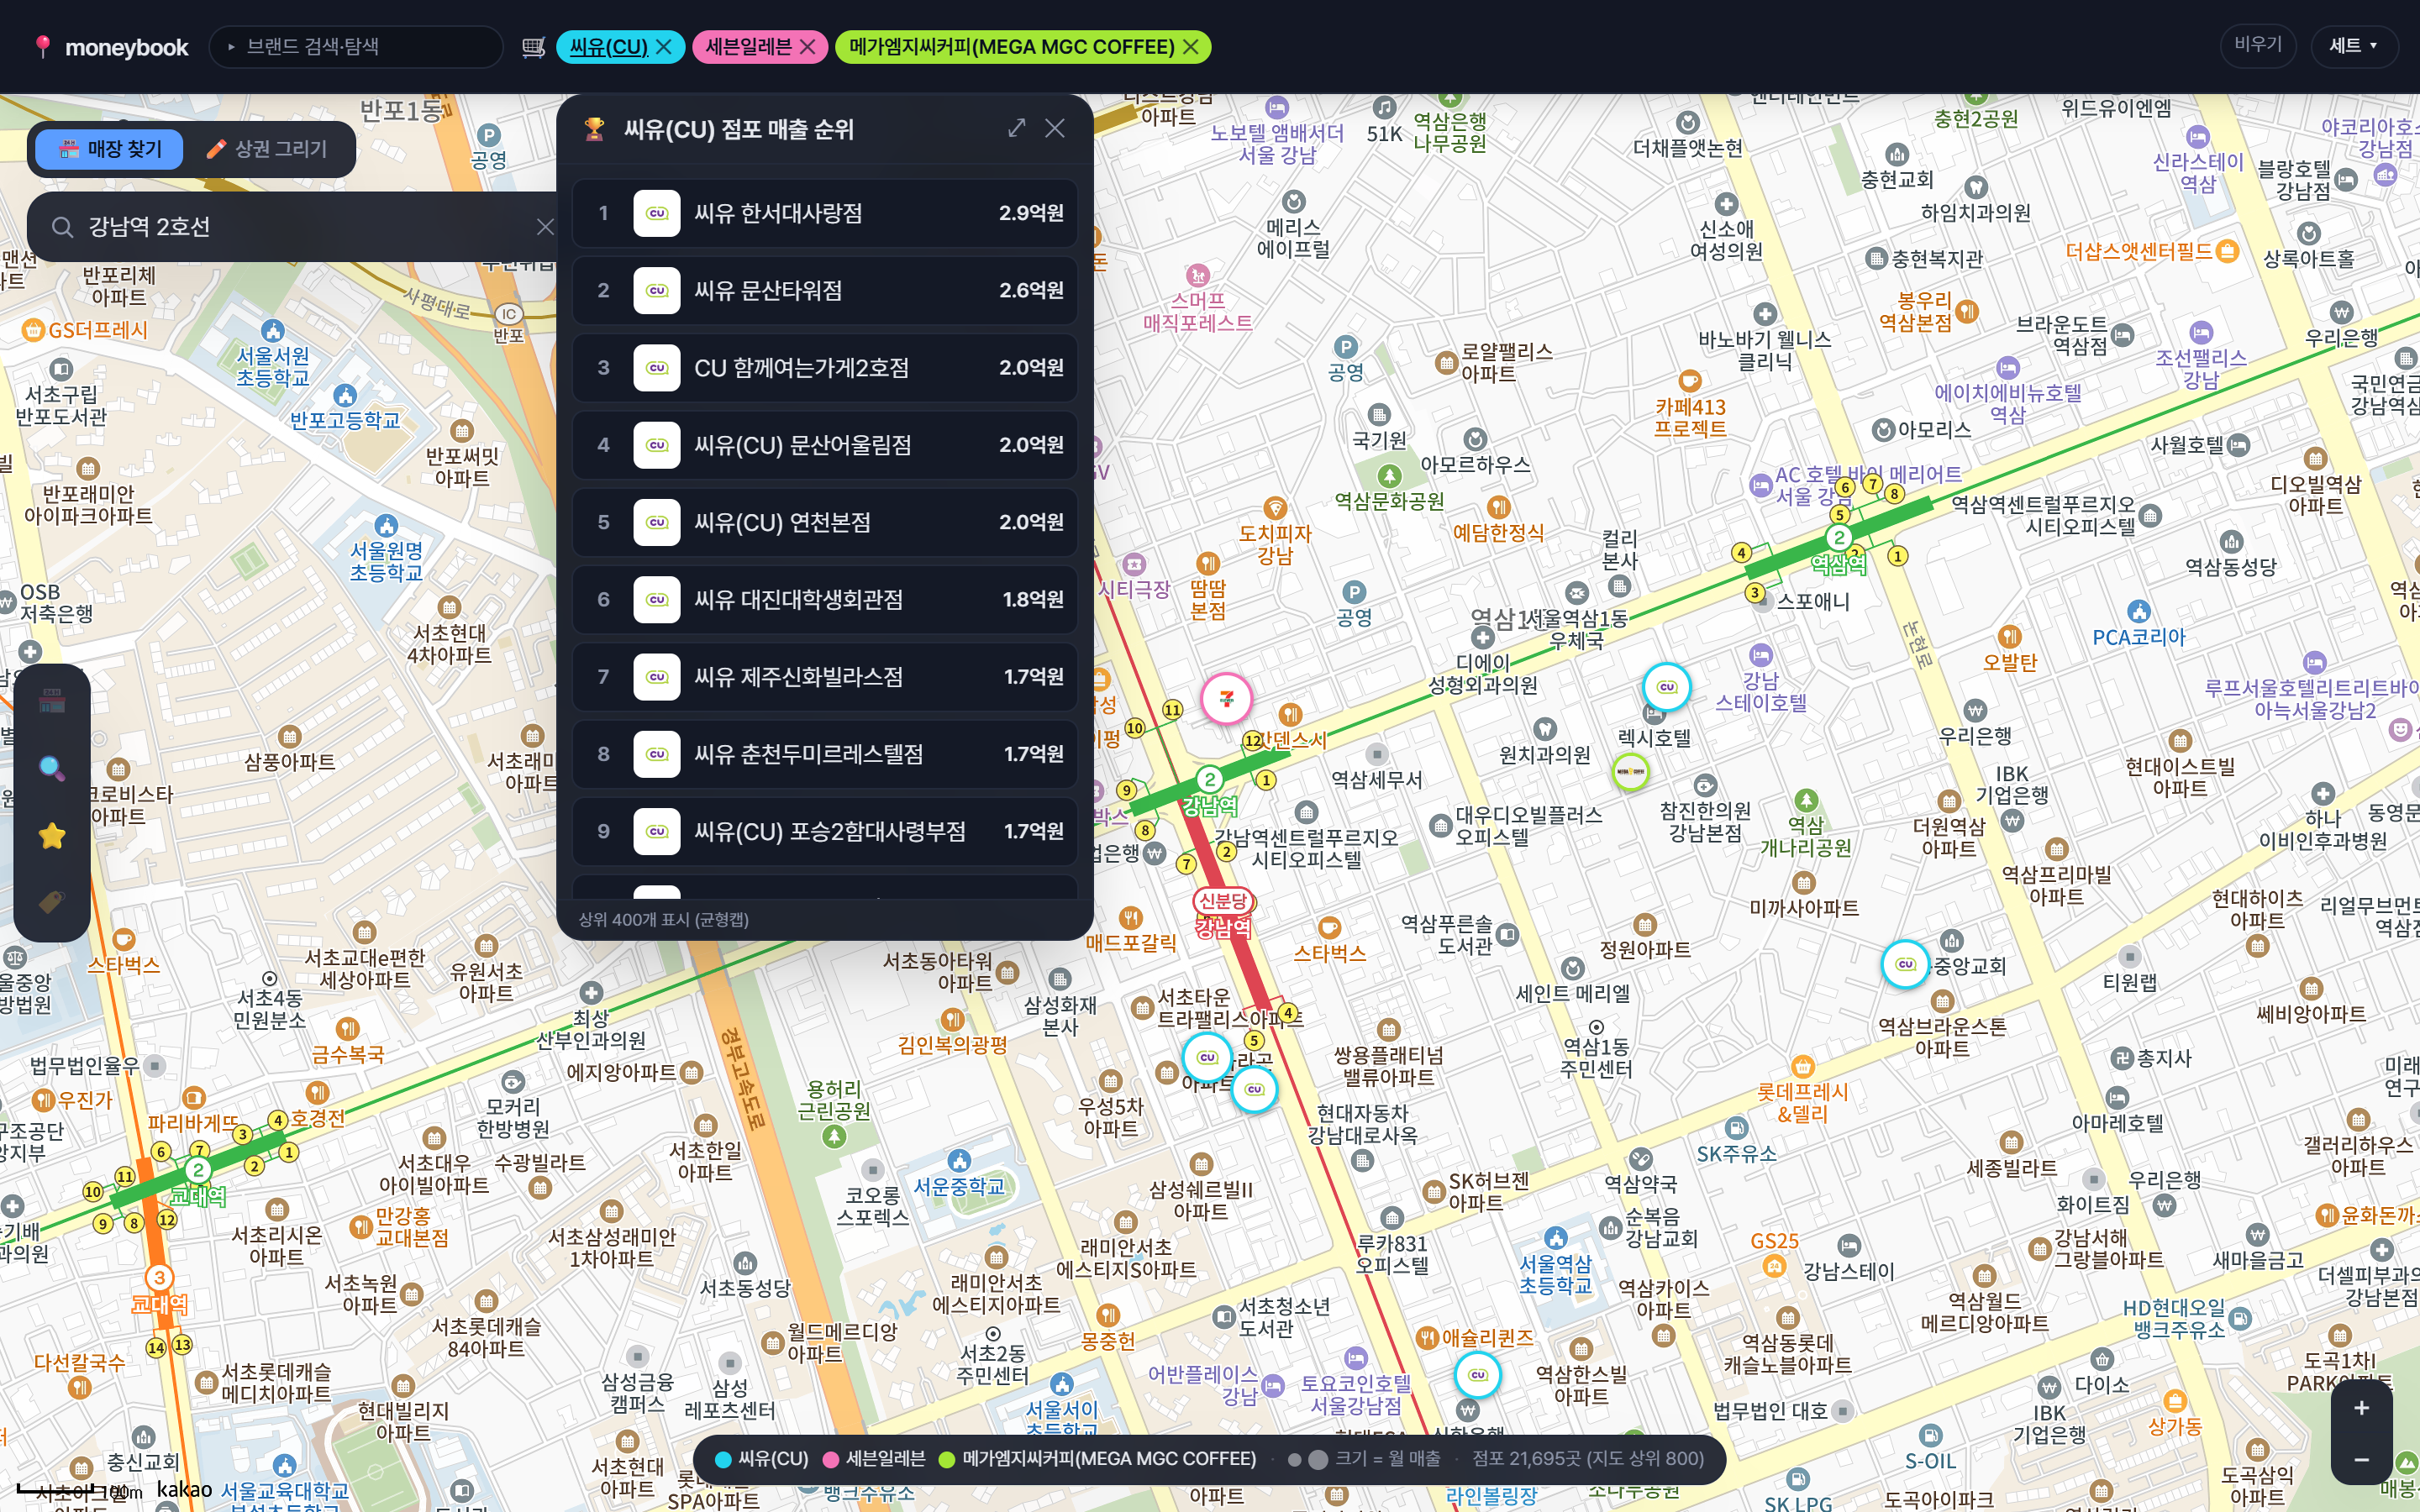Expand the CU sales ranking panel
This screenshot has height=1512, width=2420.
[1017, 128]
